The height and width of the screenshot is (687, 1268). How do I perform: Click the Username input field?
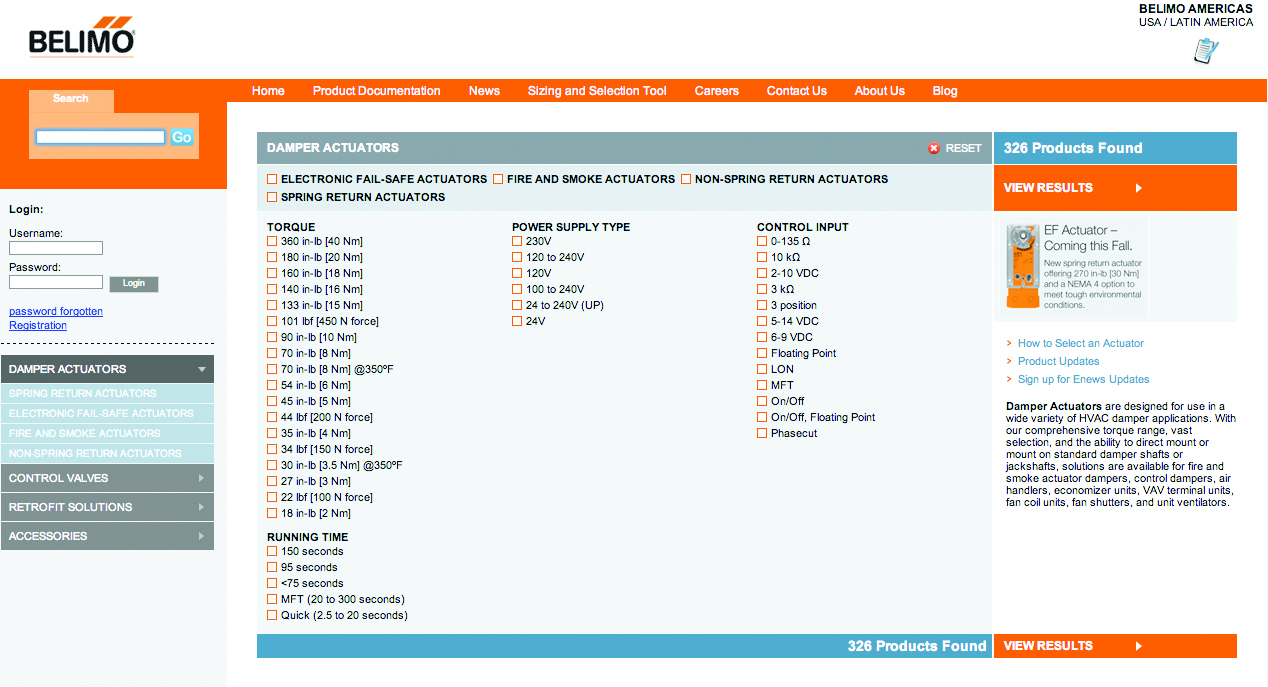[56, 248]
